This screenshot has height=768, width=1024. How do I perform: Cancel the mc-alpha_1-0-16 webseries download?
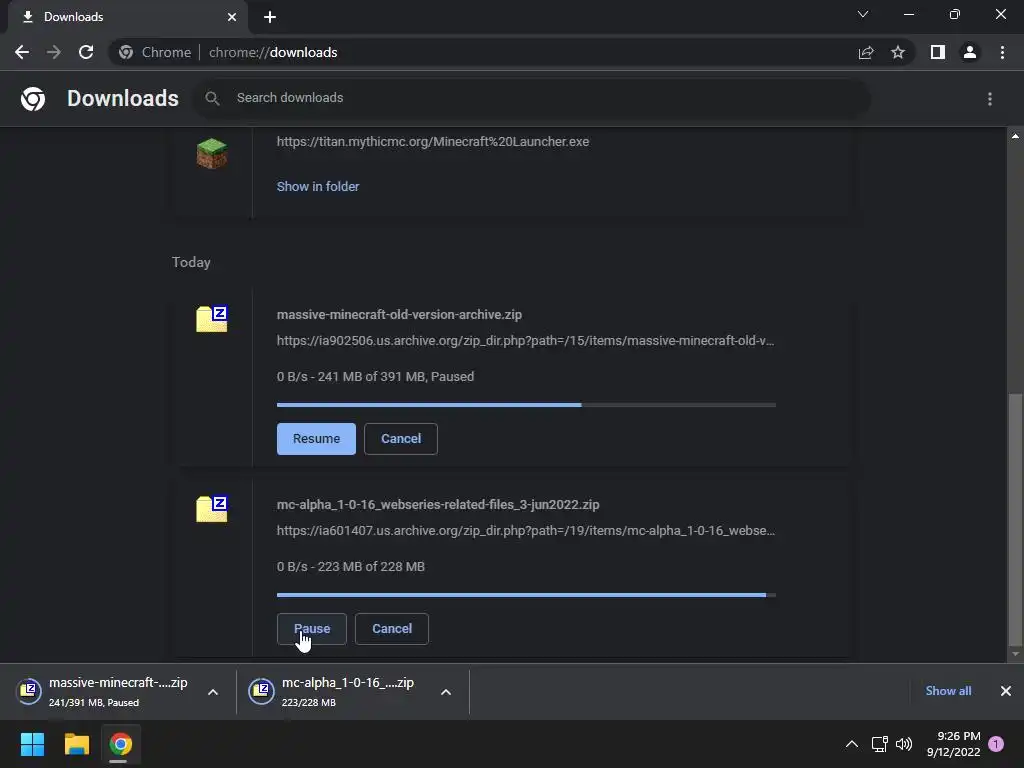(392, 629)
